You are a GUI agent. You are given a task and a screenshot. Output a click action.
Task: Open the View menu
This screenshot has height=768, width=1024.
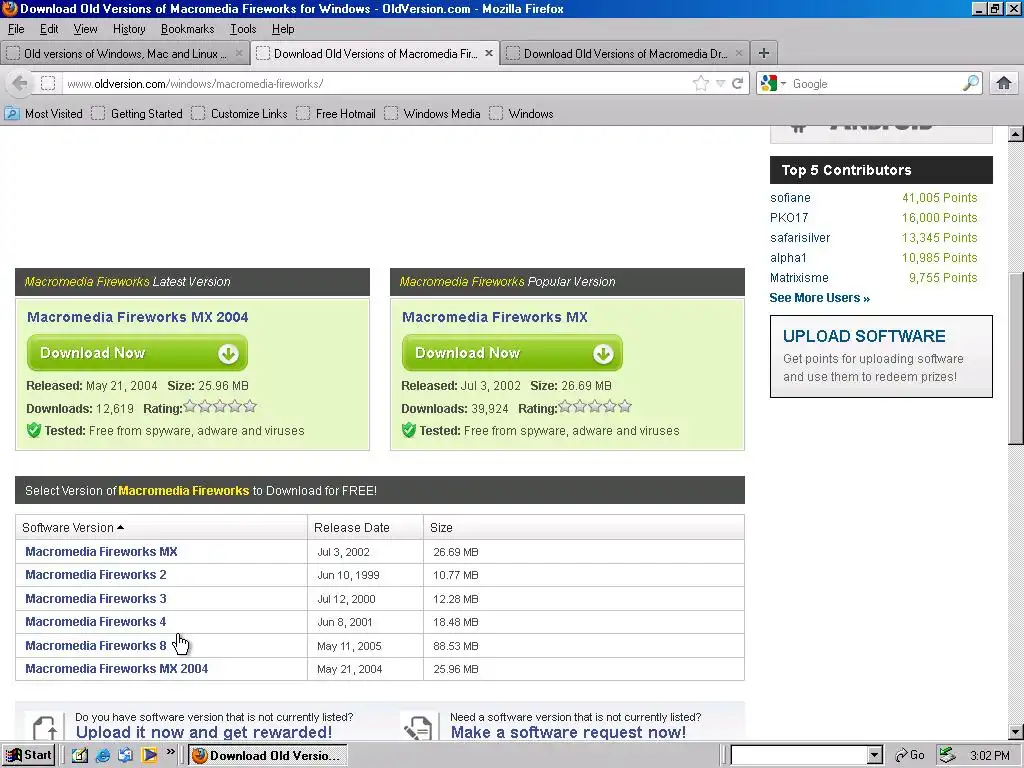pos(85,29)
